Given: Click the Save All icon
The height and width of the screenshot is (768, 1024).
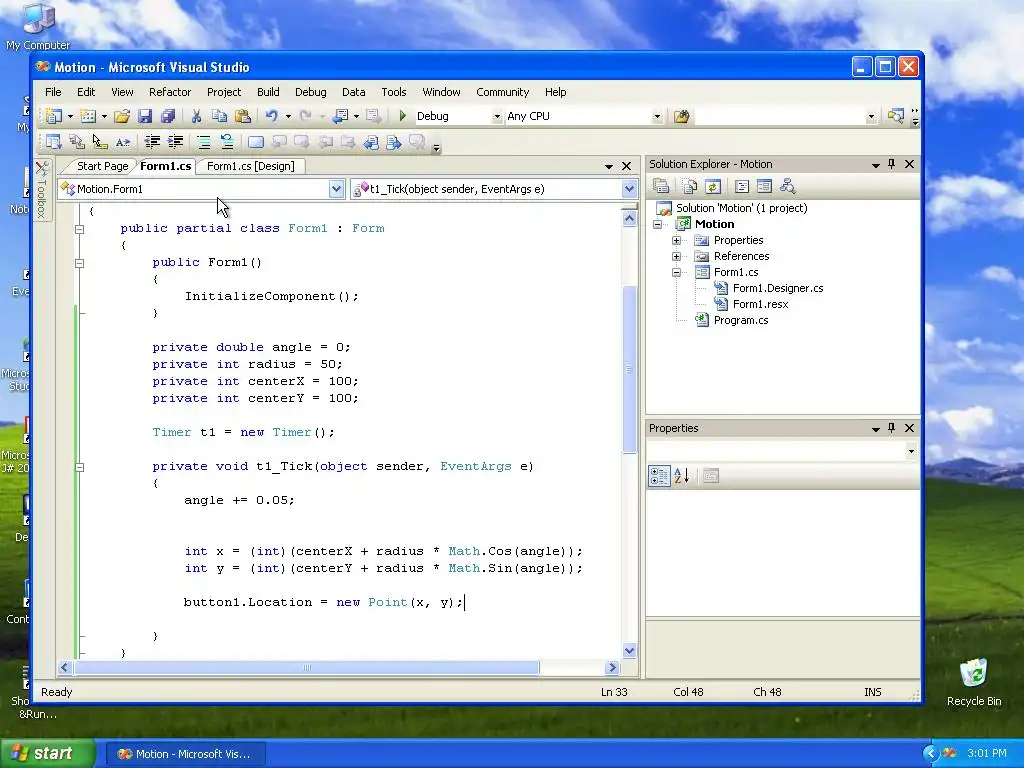Looking at the screenshot, I should click(x=168, y=116).
